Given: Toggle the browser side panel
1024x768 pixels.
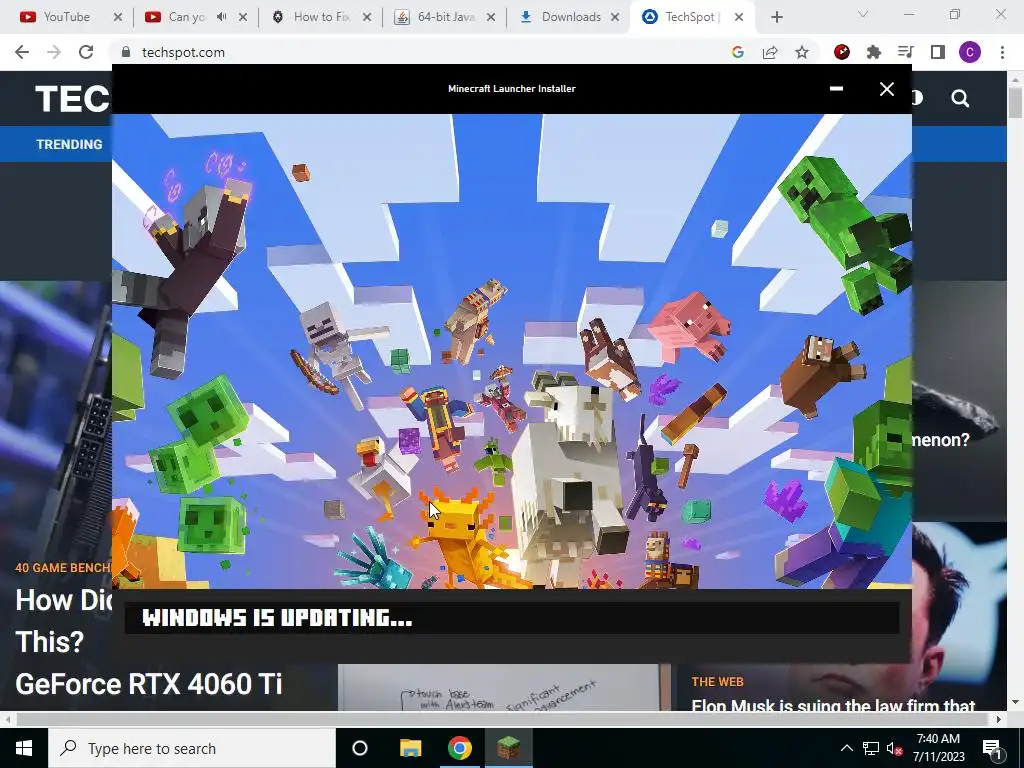Looking at the screenshot, I should (x=938, y=52).
